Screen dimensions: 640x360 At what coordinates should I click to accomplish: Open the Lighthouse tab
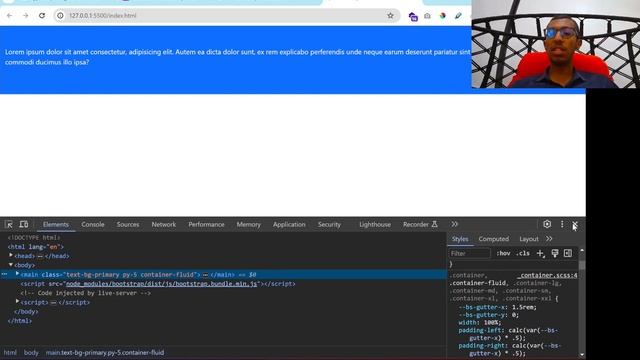(375, 224)
